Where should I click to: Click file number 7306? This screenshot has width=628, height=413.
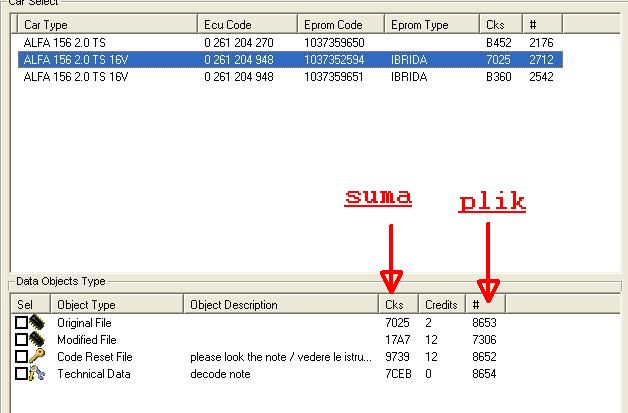[484, 340]
